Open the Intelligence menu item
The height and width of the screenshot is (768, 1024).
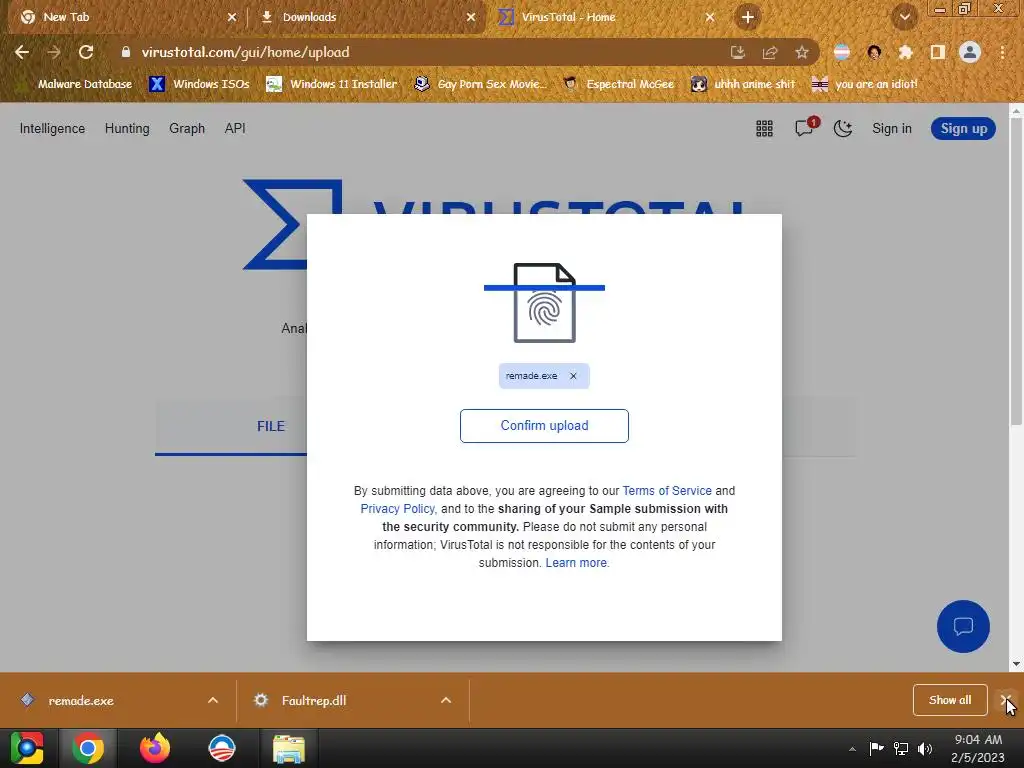coord(52,129)
